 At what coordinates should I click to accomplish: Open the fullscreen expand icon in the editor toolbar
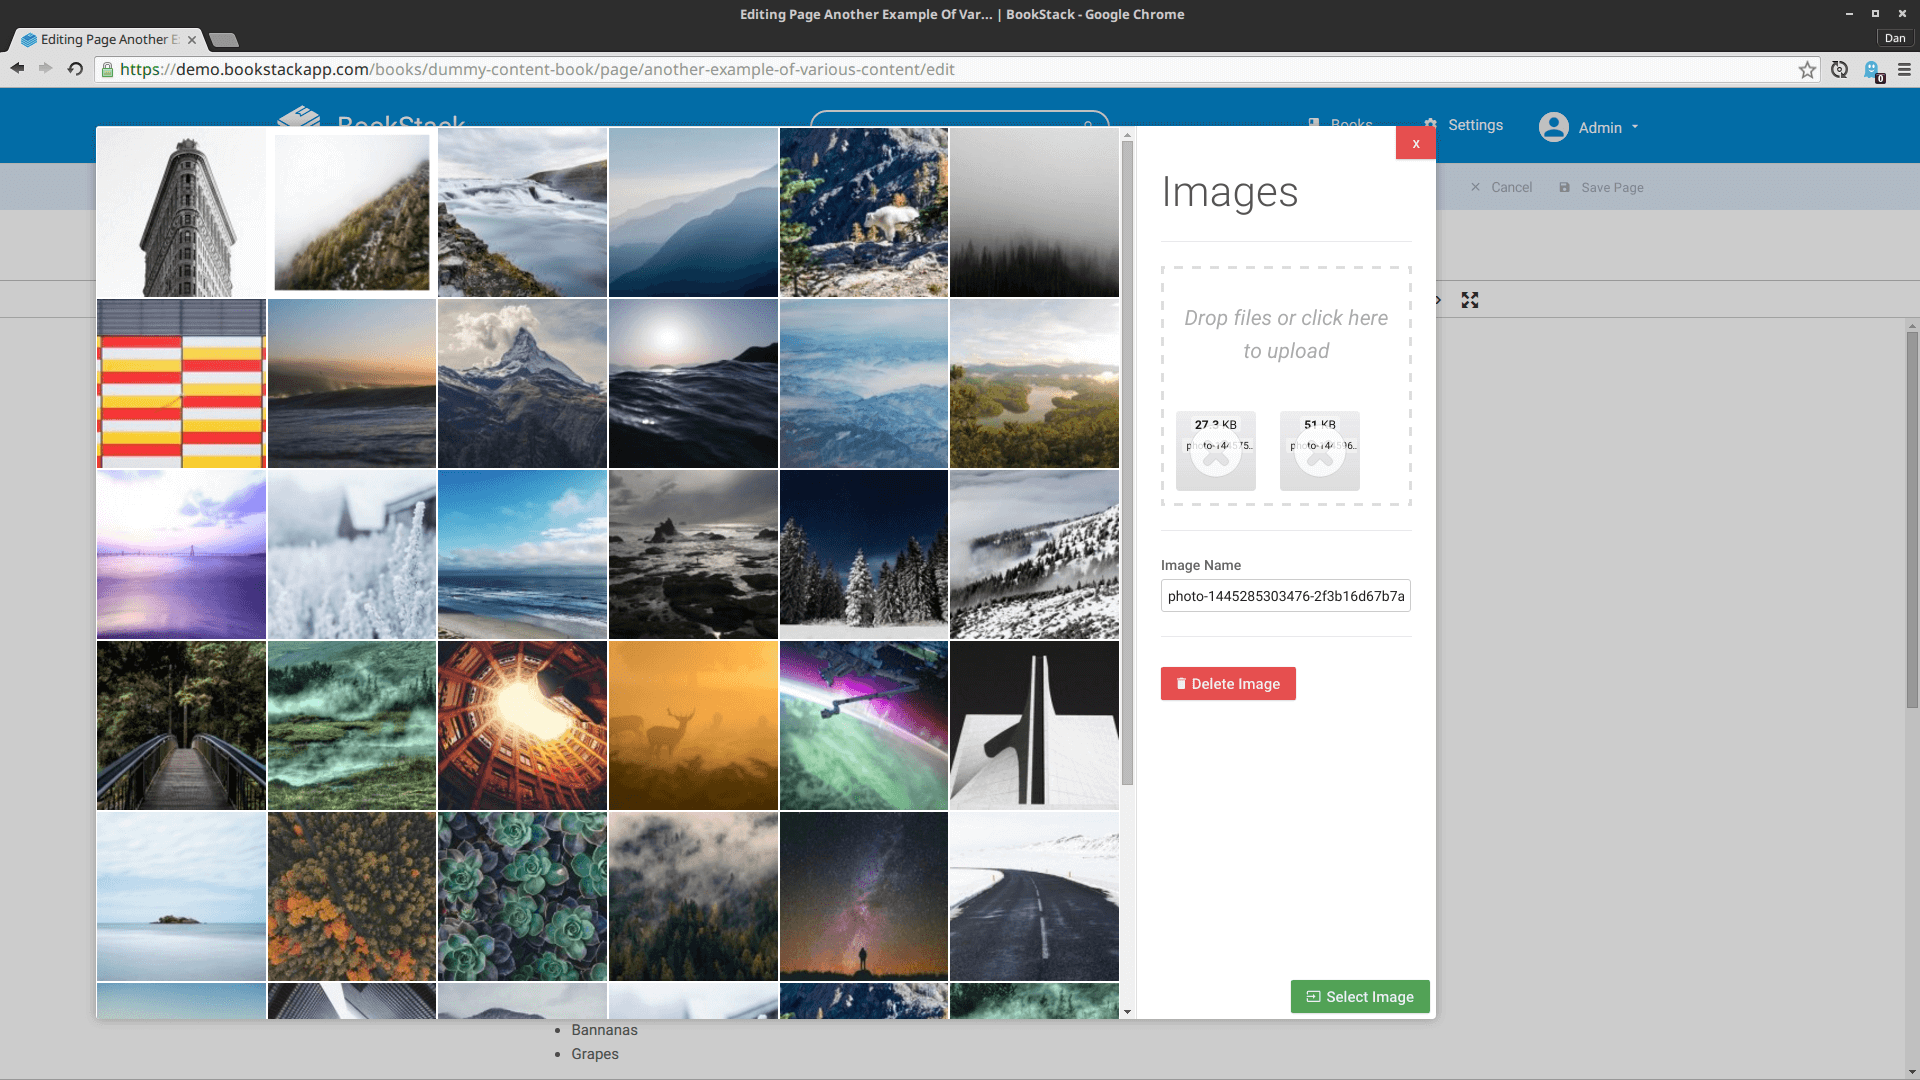[x=1470, y=299]
